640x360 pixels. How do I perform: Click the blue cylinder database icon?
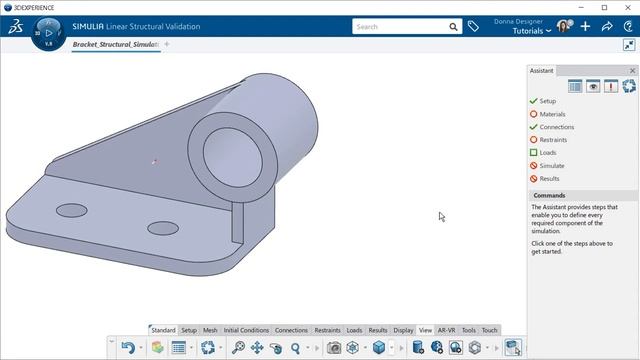point(418,347)
